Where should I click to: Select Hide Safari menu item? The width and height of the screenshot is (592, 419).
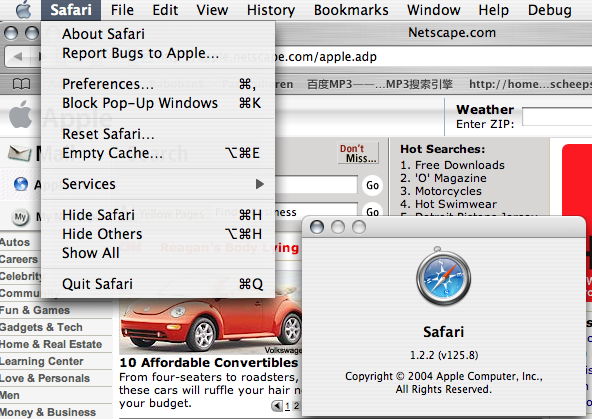(x=158, y=215)
